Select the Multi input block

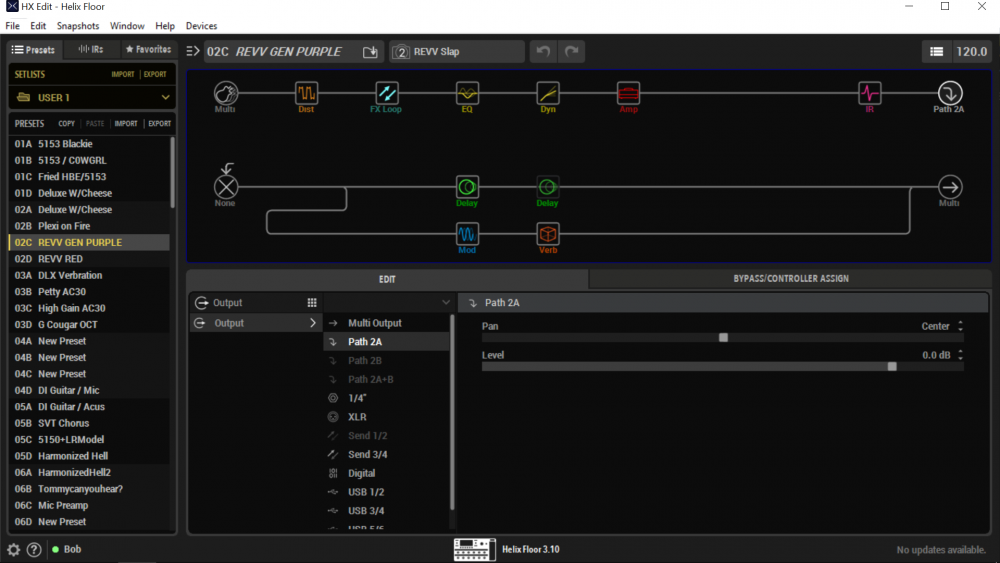click(x=226, y=93)
